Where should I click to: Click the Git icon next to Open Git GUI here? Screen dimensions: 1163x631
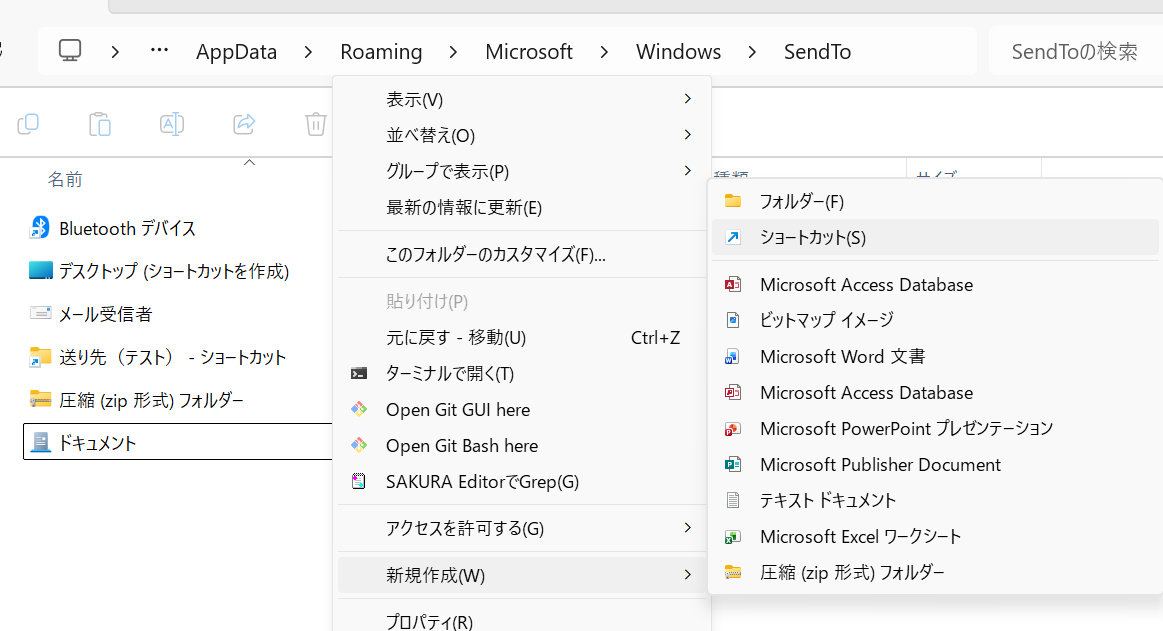pyautogui.click(x=359, y=409)
